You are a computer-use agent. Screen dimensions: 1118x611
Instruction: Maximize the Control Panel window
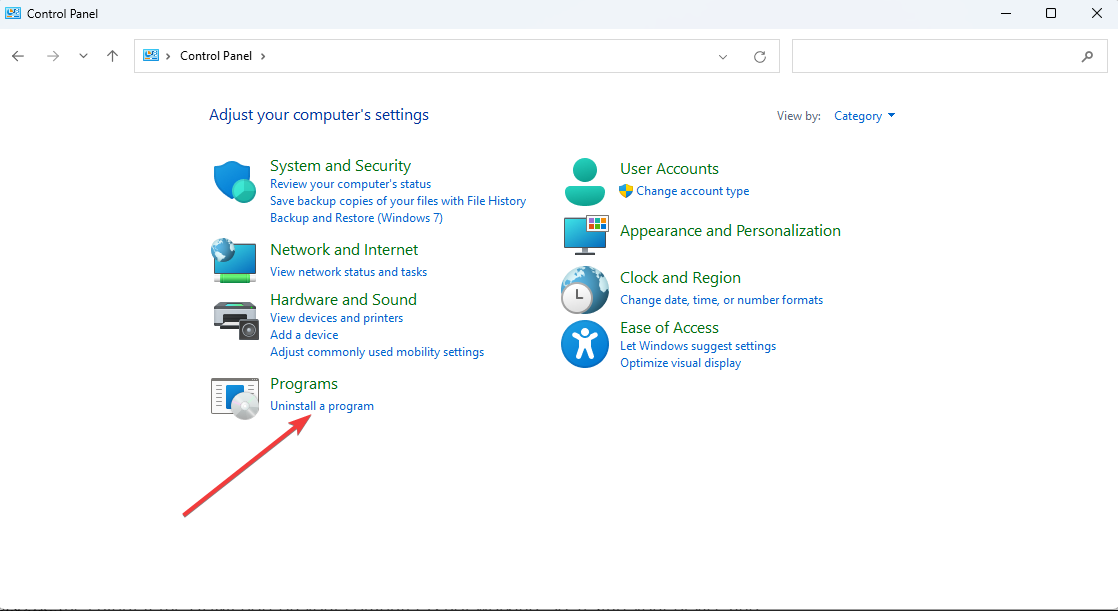tap(1051, 14)
